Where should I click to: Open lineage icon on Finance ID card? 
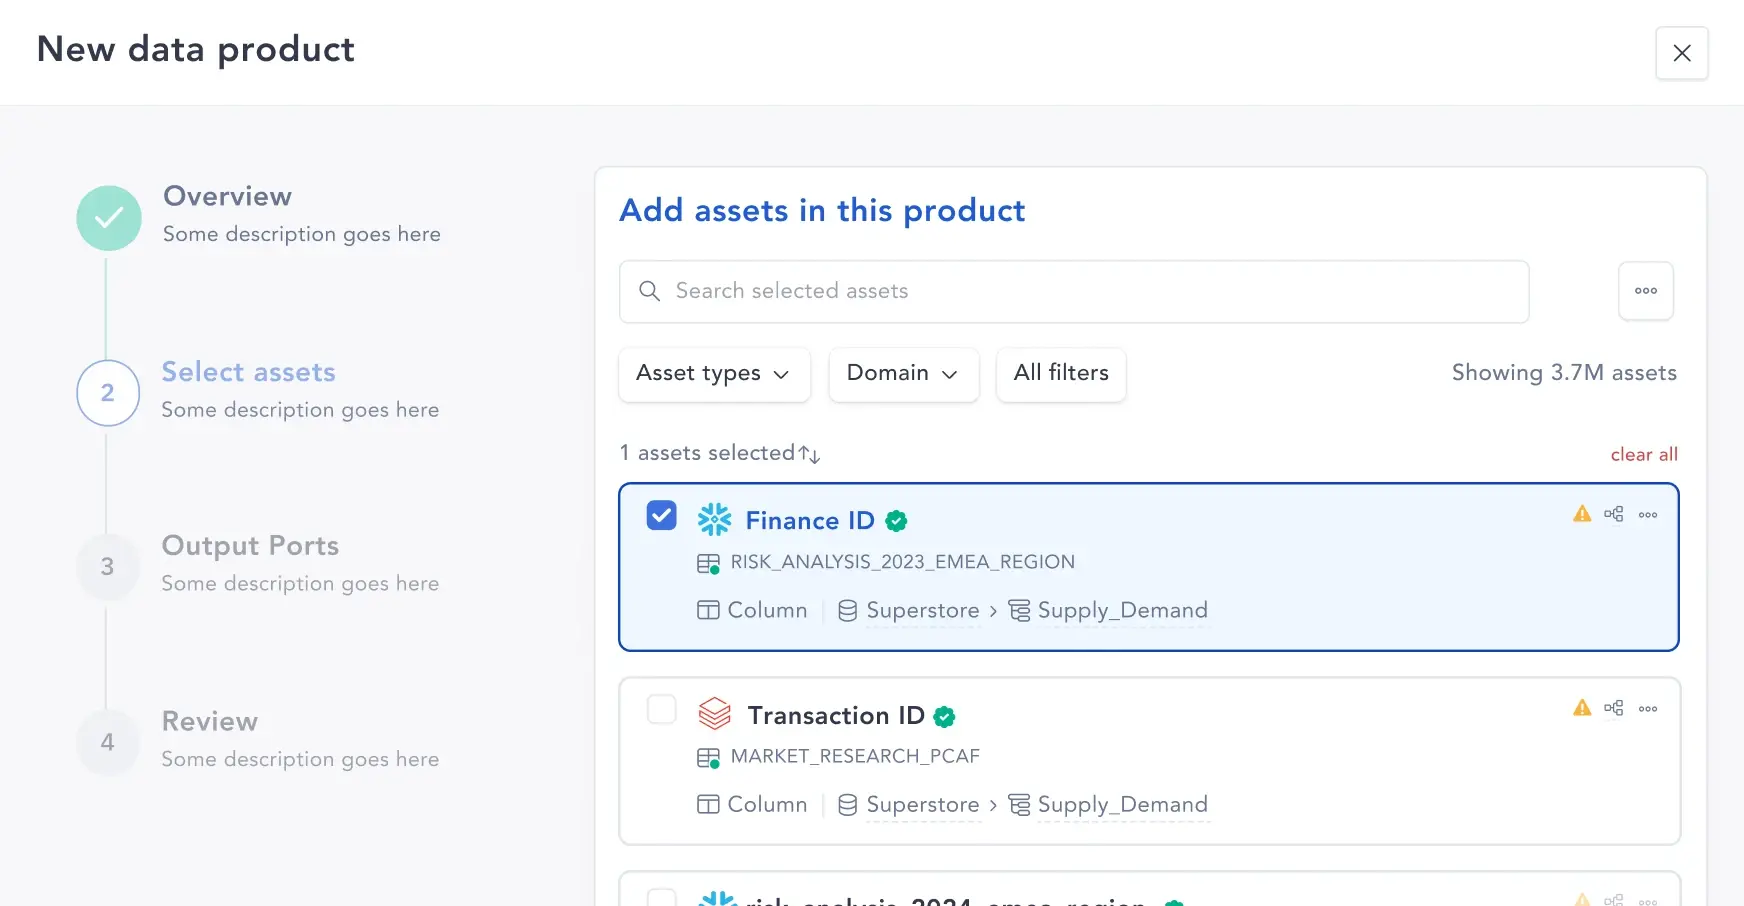tap(1614, 514)
